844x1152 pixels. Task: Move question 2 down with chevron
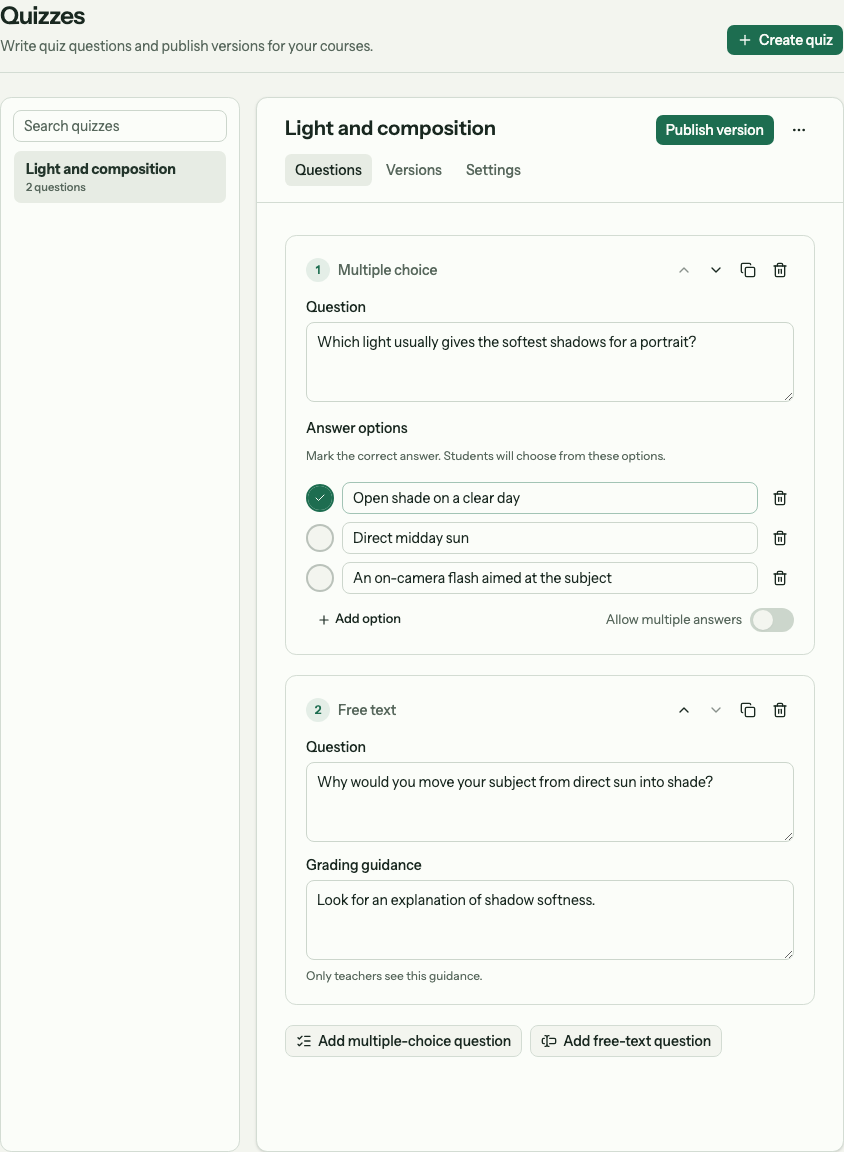715,710
